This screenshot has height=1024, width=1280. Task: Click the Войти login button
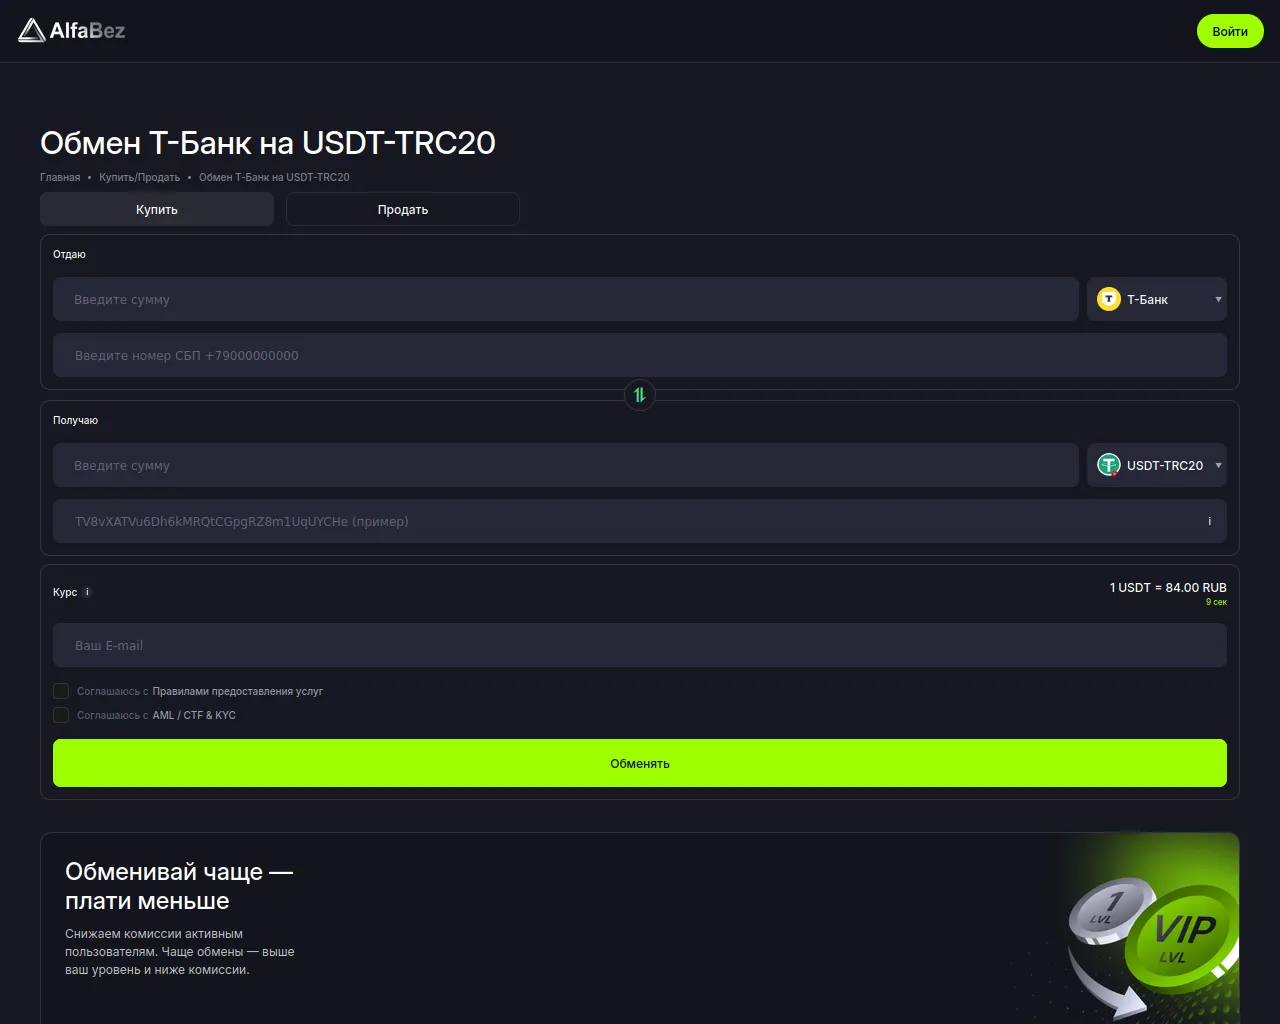[x=1230, y=31]
